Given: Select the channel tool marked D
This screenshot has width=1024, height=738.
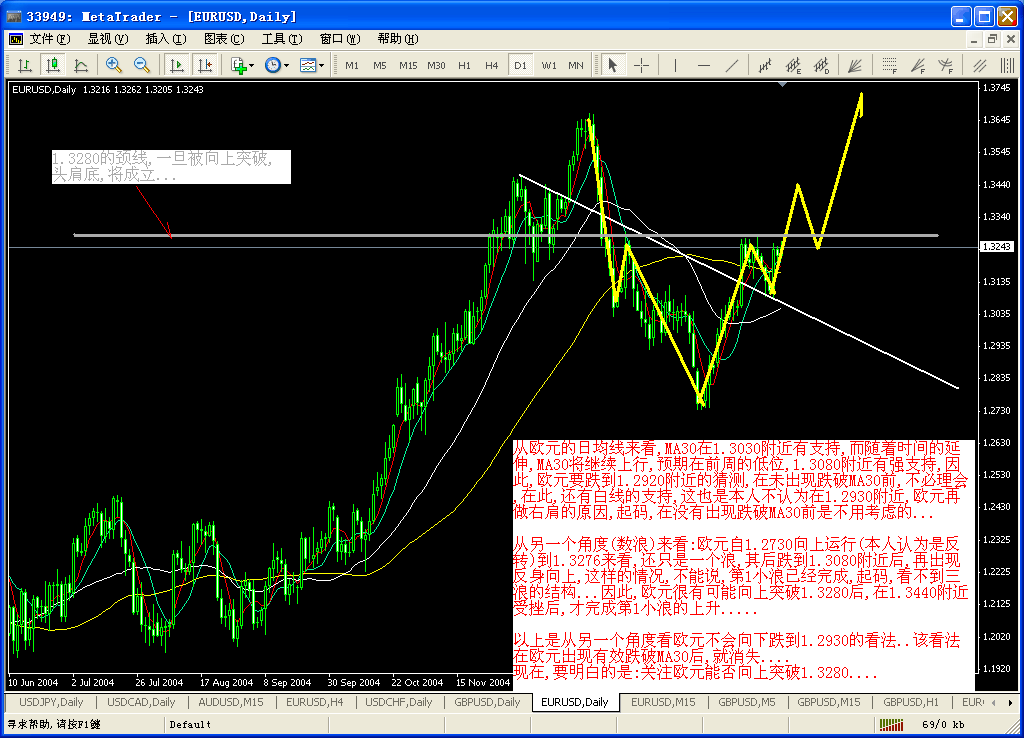Looking at the screenshot, I should [x=822, y=65].
